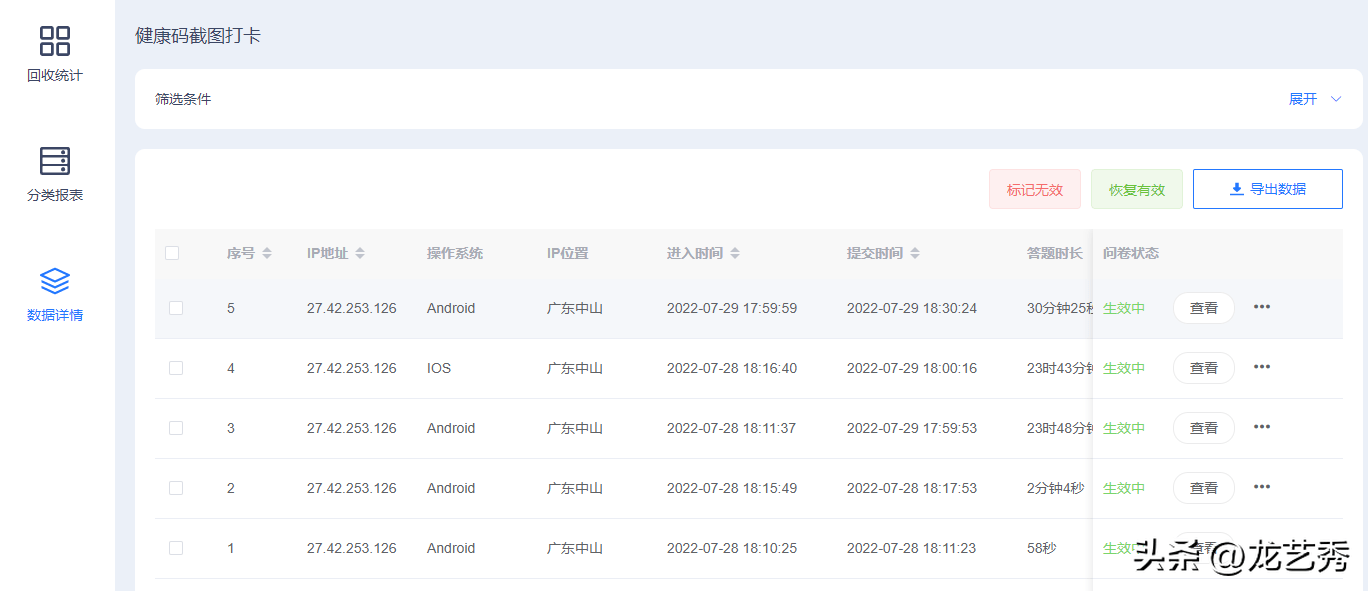Click the 分类报表 menu label

(x=55, y=195)
